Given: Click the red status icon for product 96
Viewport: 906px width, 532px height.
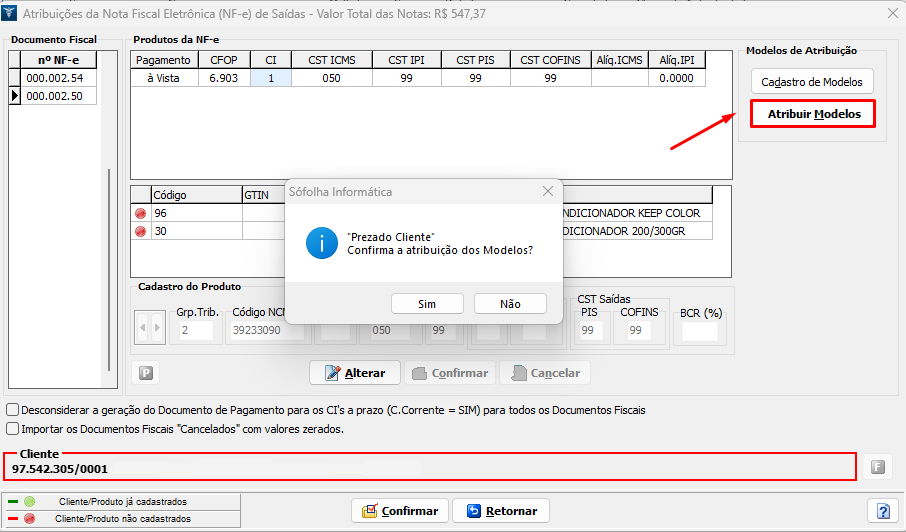Looking at the screenshot, I should 139,213.
